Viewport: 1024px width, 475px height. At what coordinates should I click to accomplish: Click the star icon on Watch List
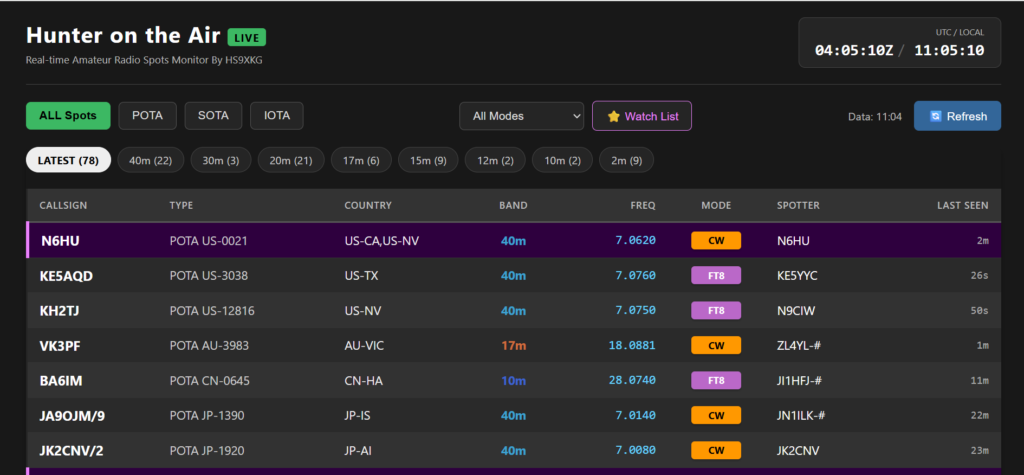(x=614, y=116)
